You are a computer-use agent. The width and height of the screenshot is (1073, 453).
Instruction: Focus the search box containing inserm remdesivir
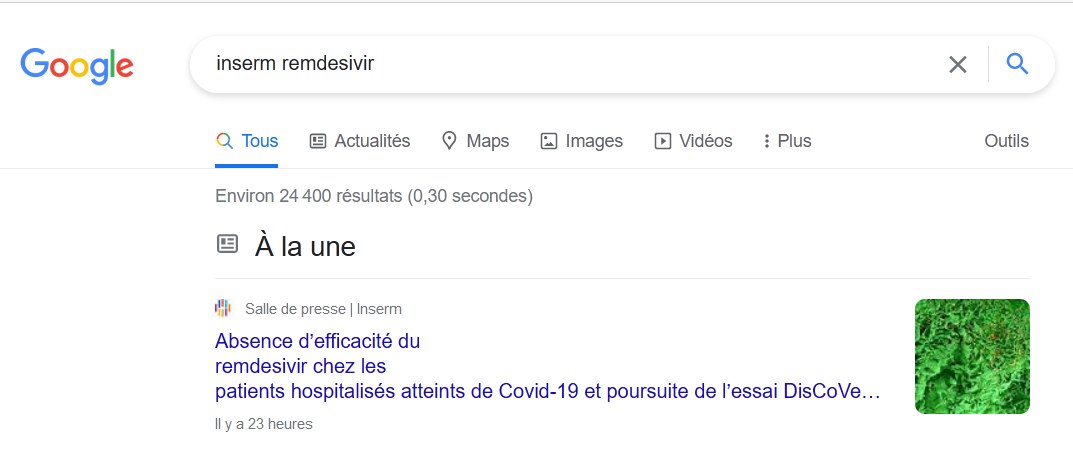tap(568, 64)
